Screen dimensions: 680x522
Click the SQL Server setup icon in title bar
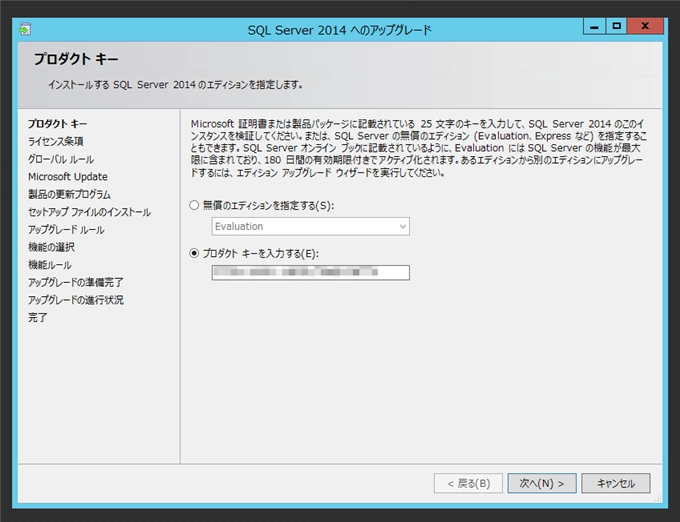tap(25, 29)
